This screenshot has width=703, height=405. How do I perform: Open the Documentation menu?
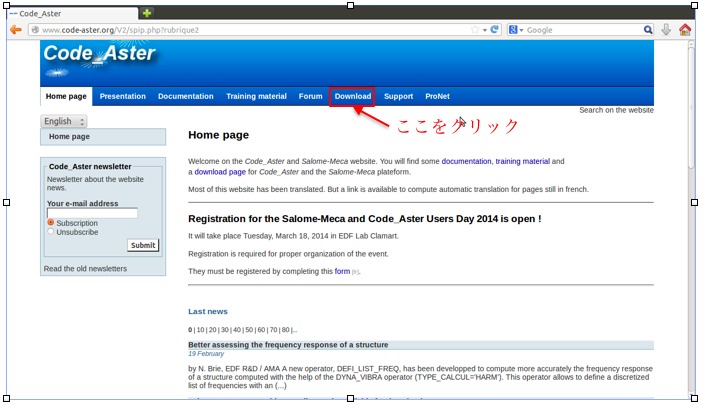[186, 96]
